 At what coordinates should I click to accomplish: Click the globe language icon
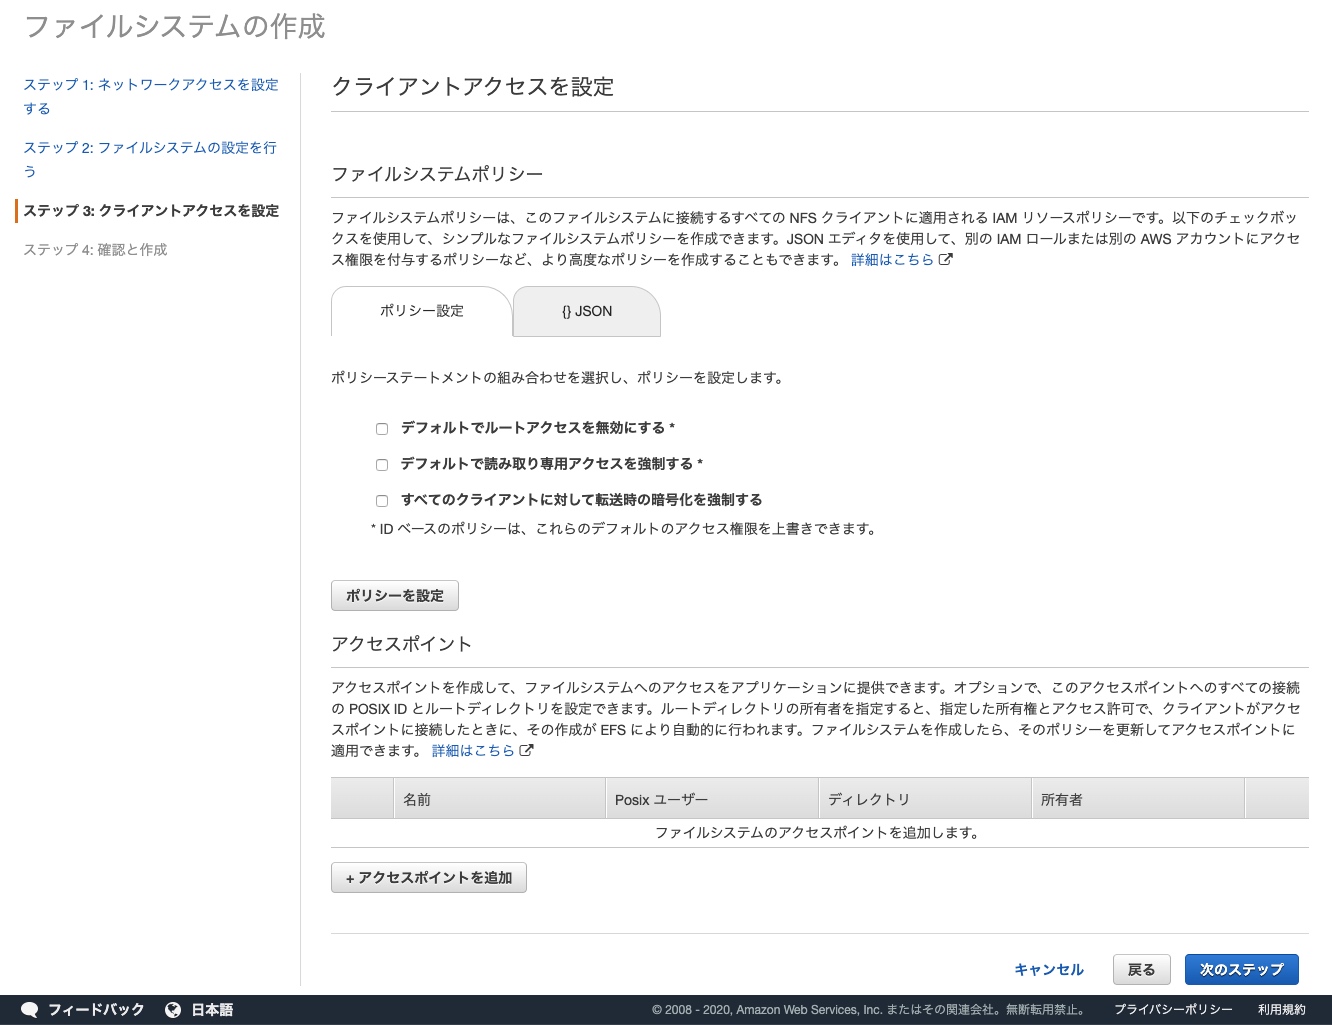[x=173, y=1010]
